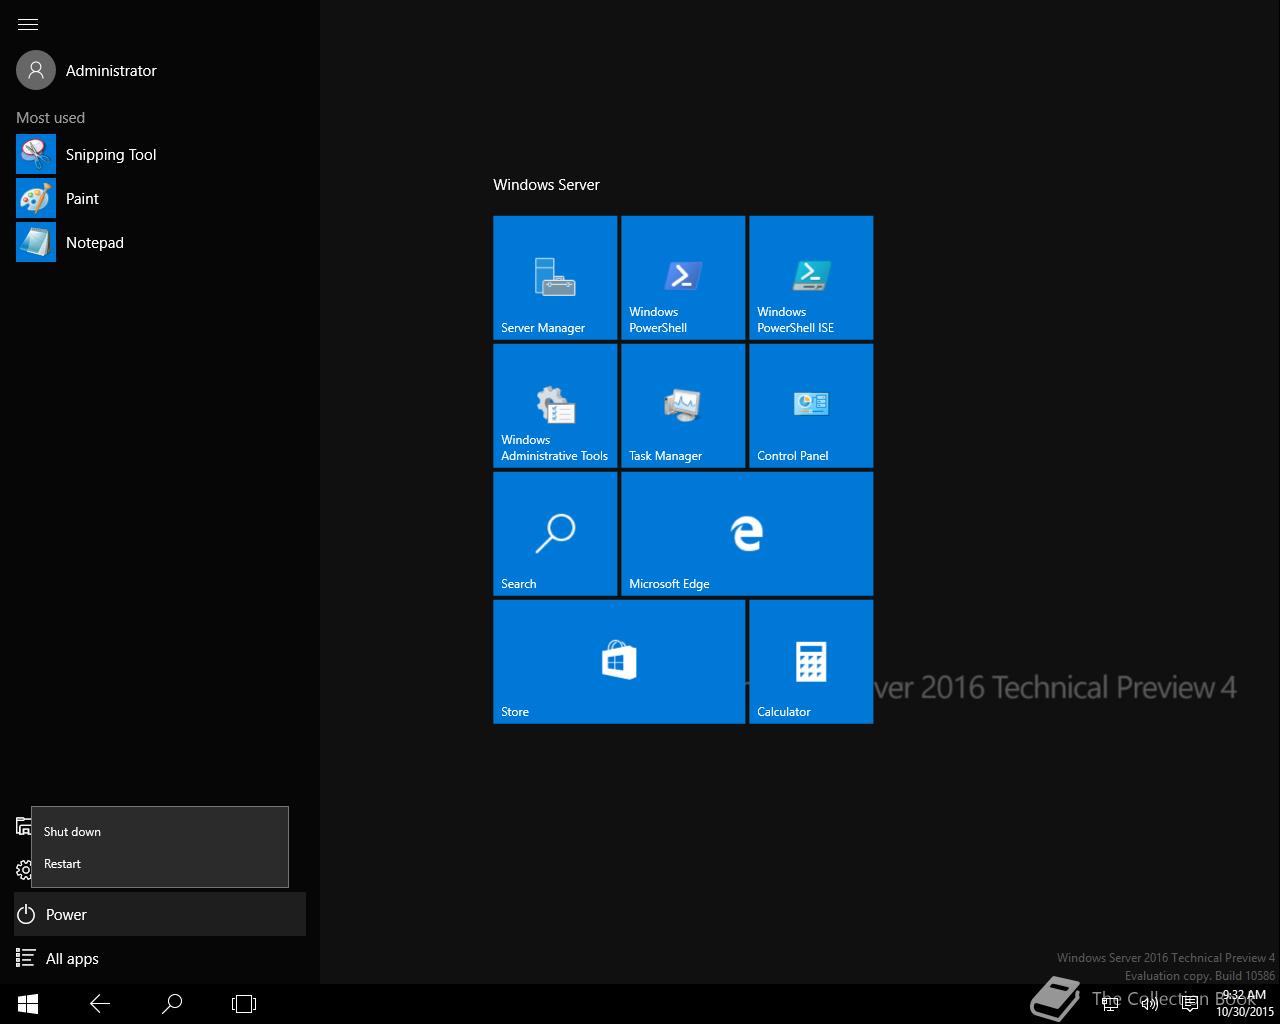1280x1024 pixels.
Task: Open the volume icon in system tray
Action: tap(1150, 1004)
